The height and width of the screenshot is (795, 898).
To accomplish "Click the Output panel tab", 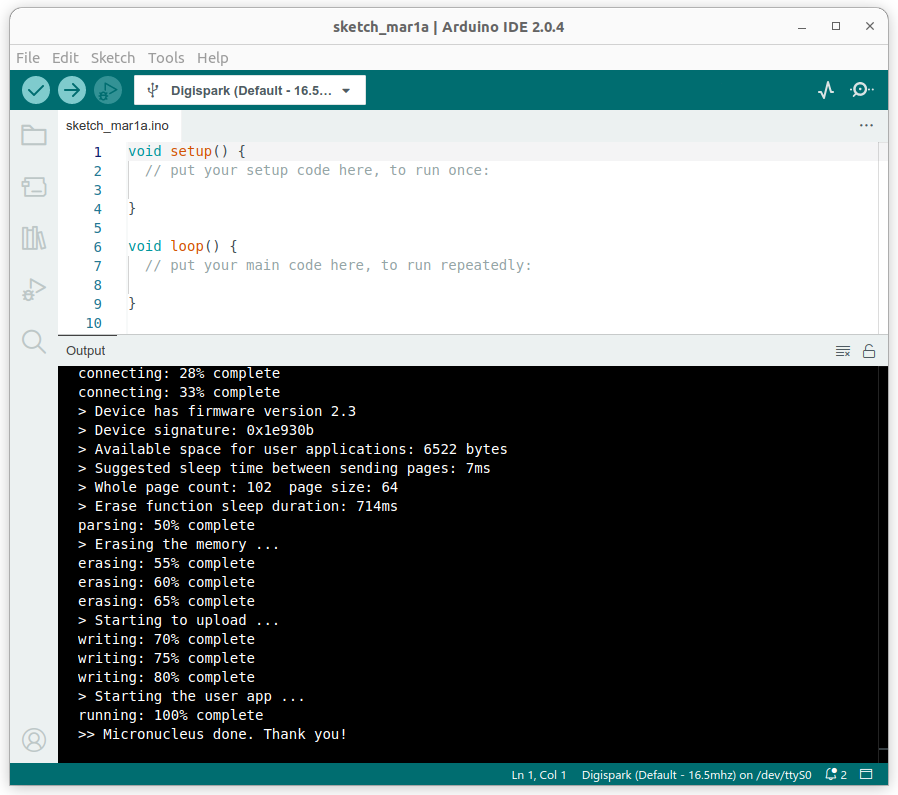I will 86,351.
